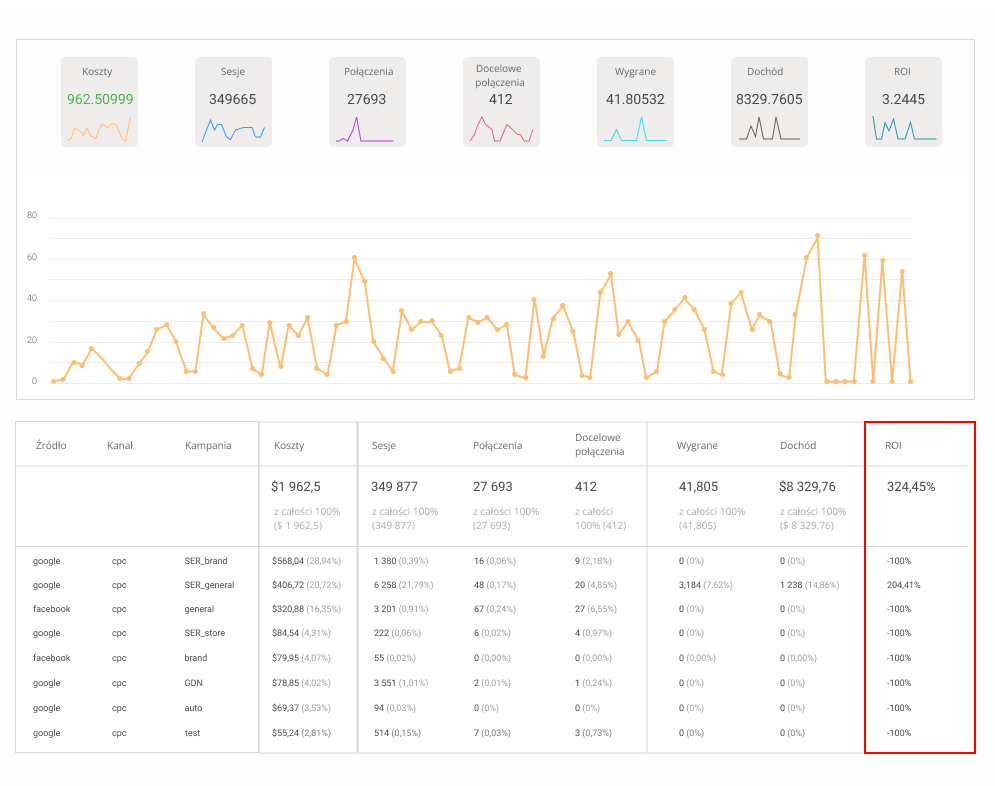Select the Koszty metric card

pyautogui.click(x=99, y=102)
